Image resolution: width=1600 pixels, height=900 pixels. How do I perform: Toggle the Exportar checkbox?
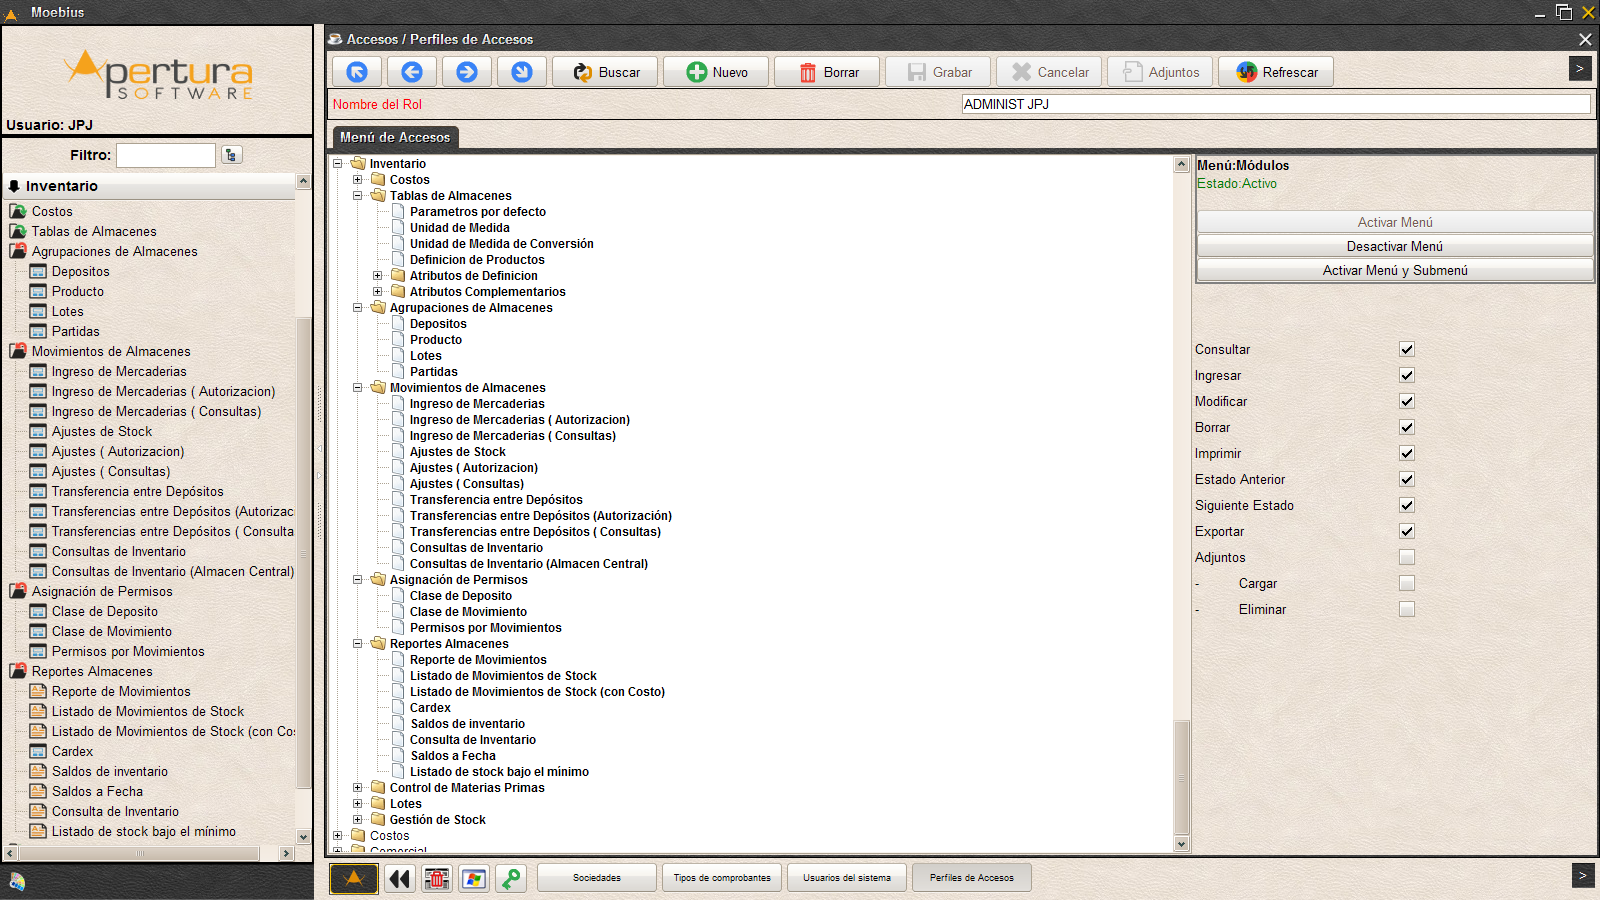[1407, 531]
